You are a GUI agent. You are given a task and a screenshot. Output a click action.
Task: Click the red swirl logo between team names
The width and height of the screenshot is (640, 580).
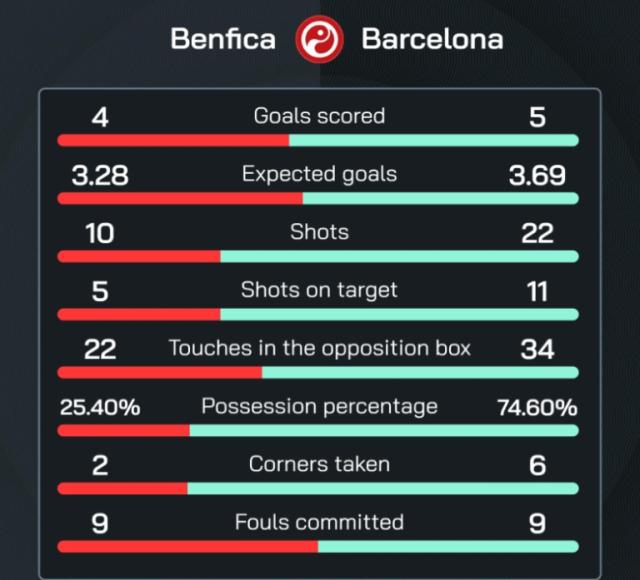pos(319,40)
